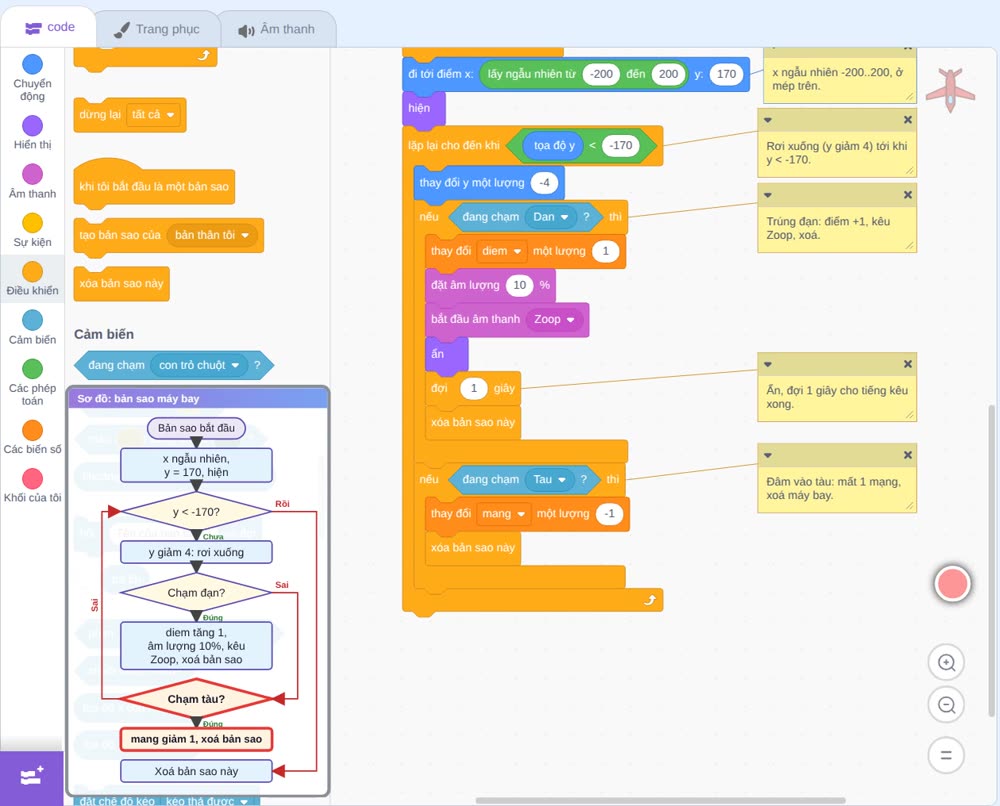
Task: Close the 'Đâm vào tàu' comment
Action: point(908,455)
